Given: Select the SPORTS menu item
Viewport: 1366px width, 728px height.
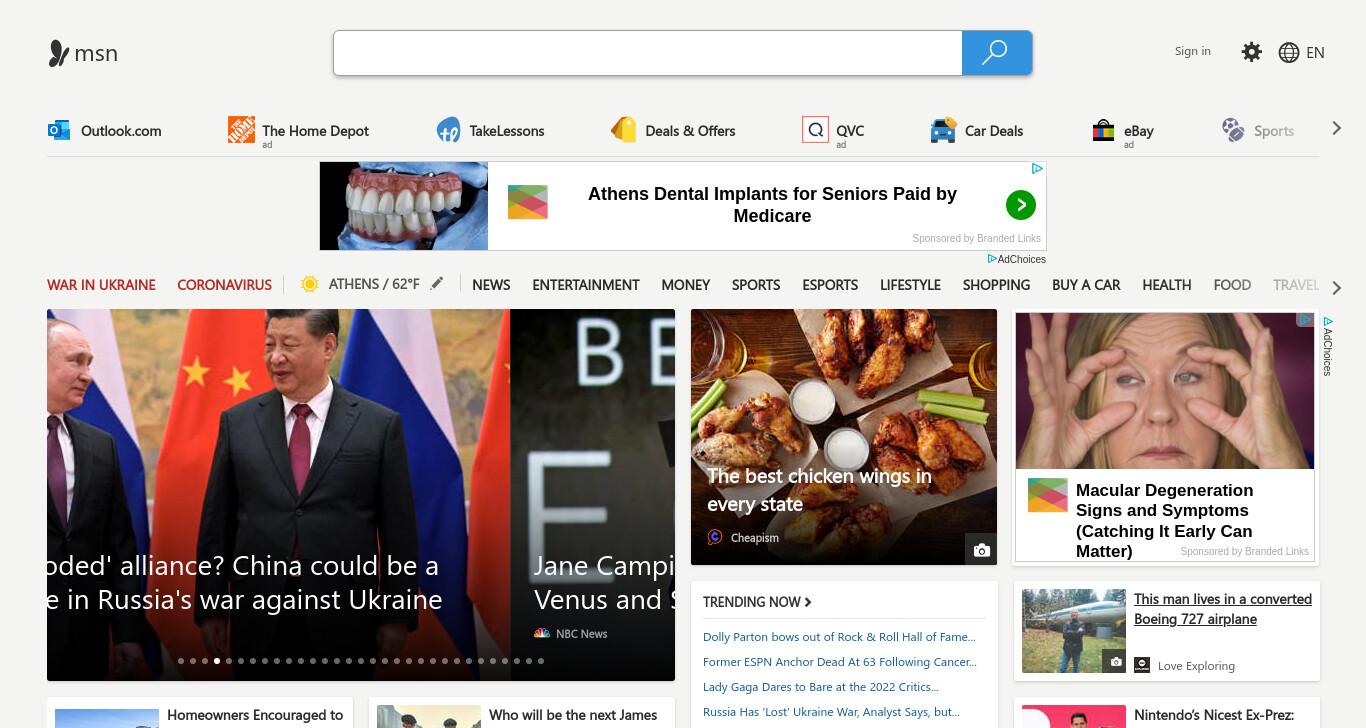Looking at the screenshot, I should pos(756,285).
